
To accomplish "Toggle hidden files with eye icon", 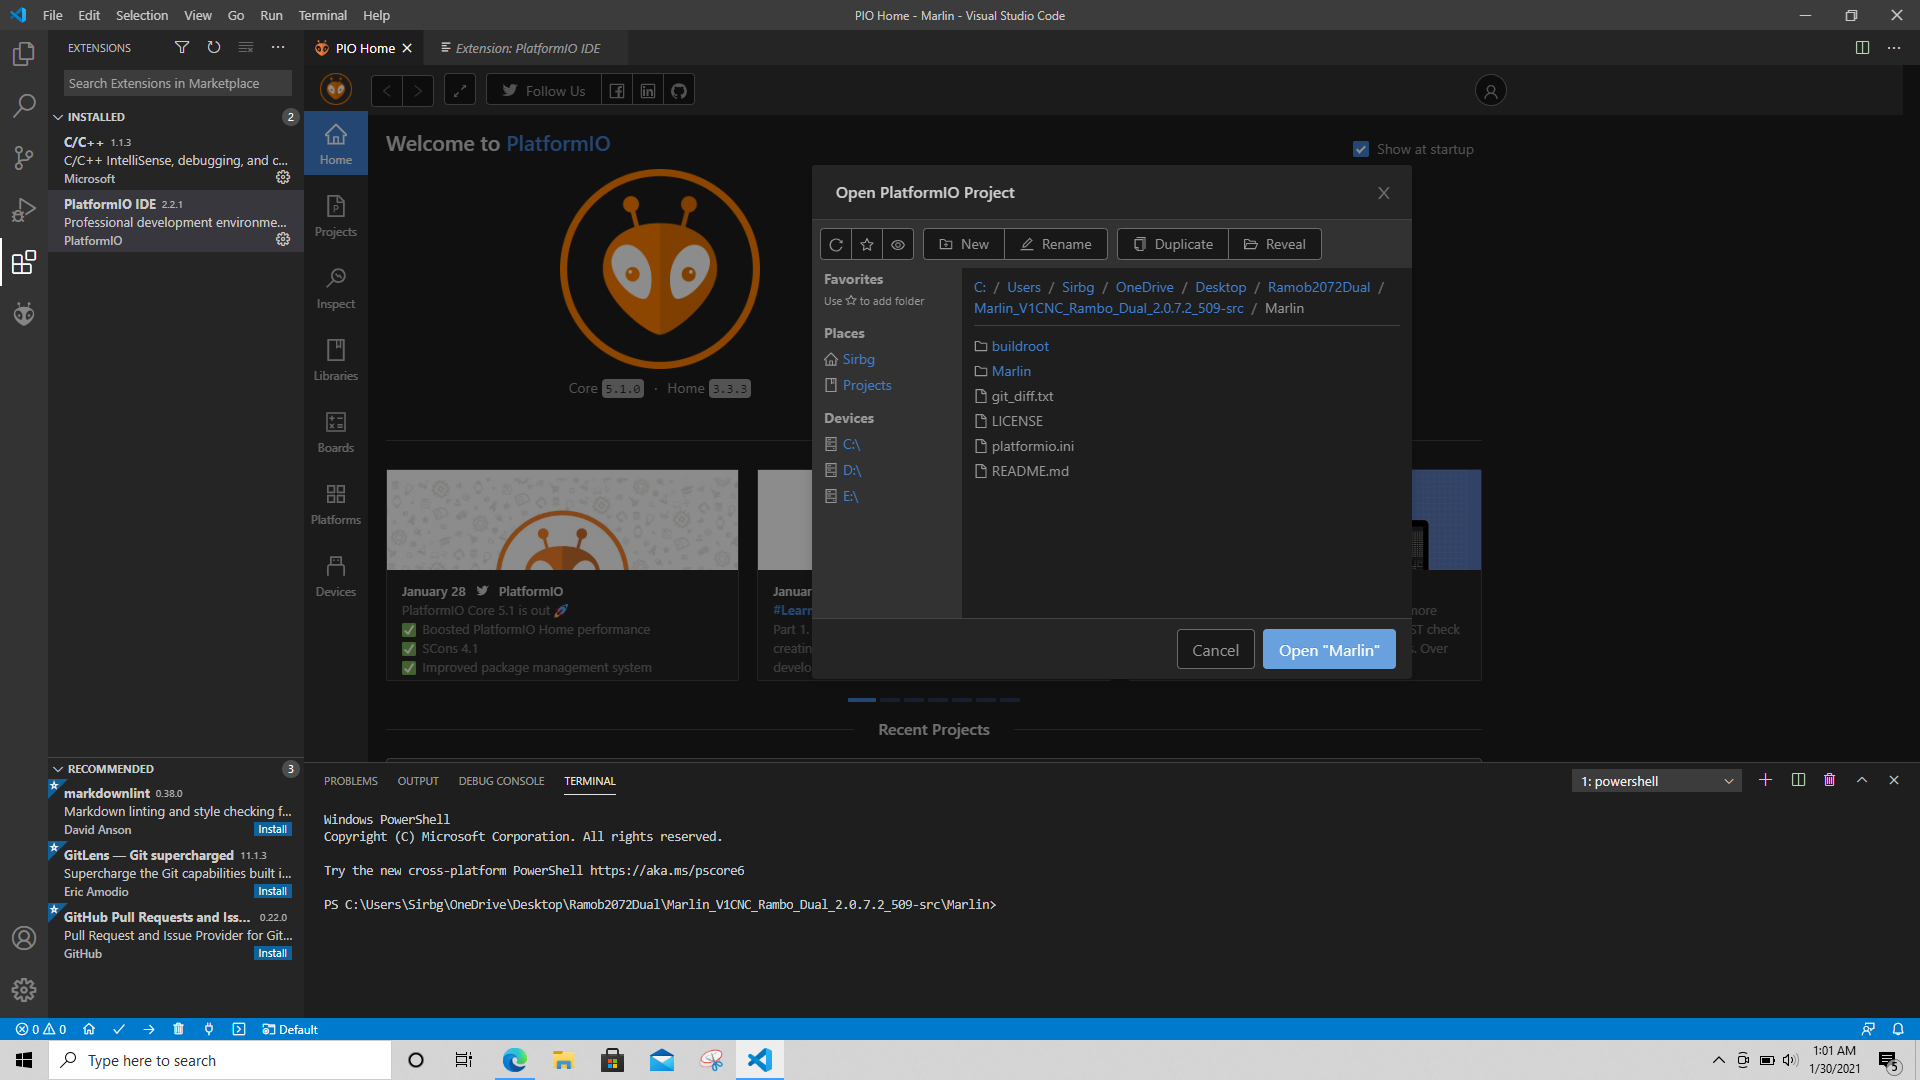I will (898, 244).
